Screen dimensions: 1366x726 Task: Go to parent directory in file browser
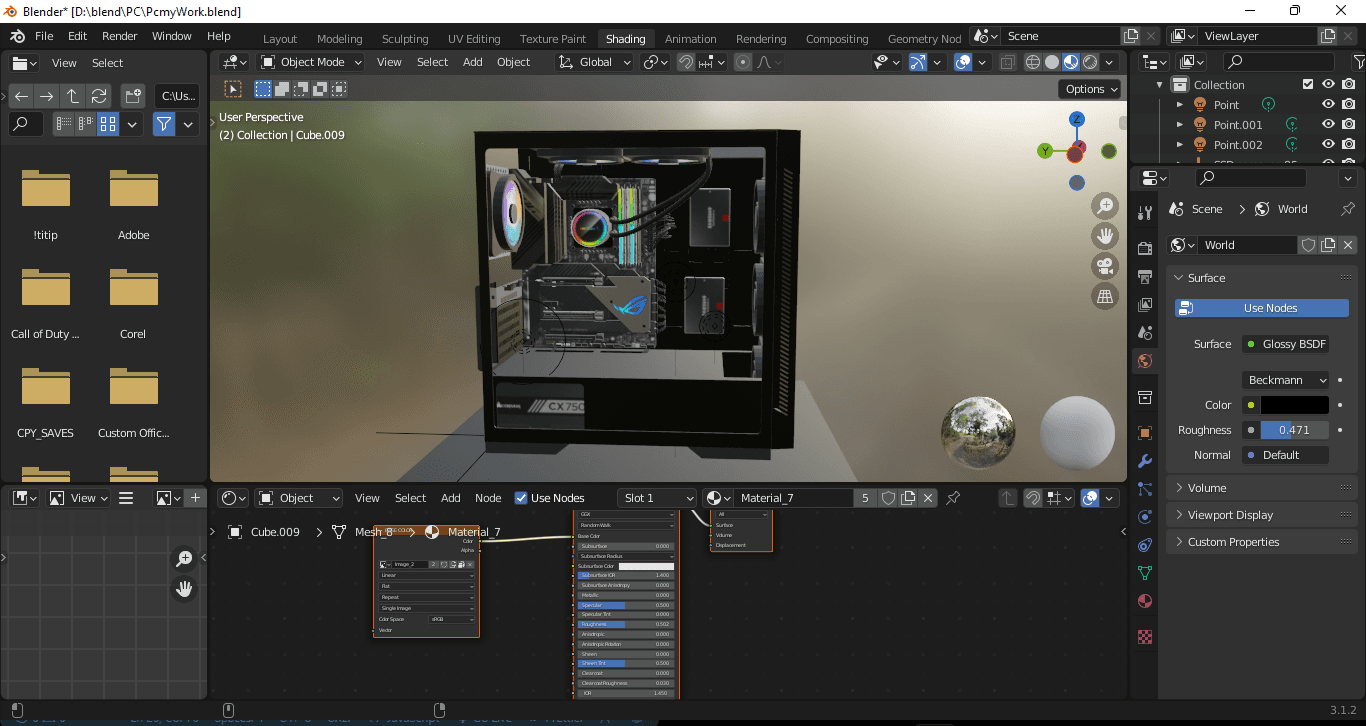coord(73,96)
